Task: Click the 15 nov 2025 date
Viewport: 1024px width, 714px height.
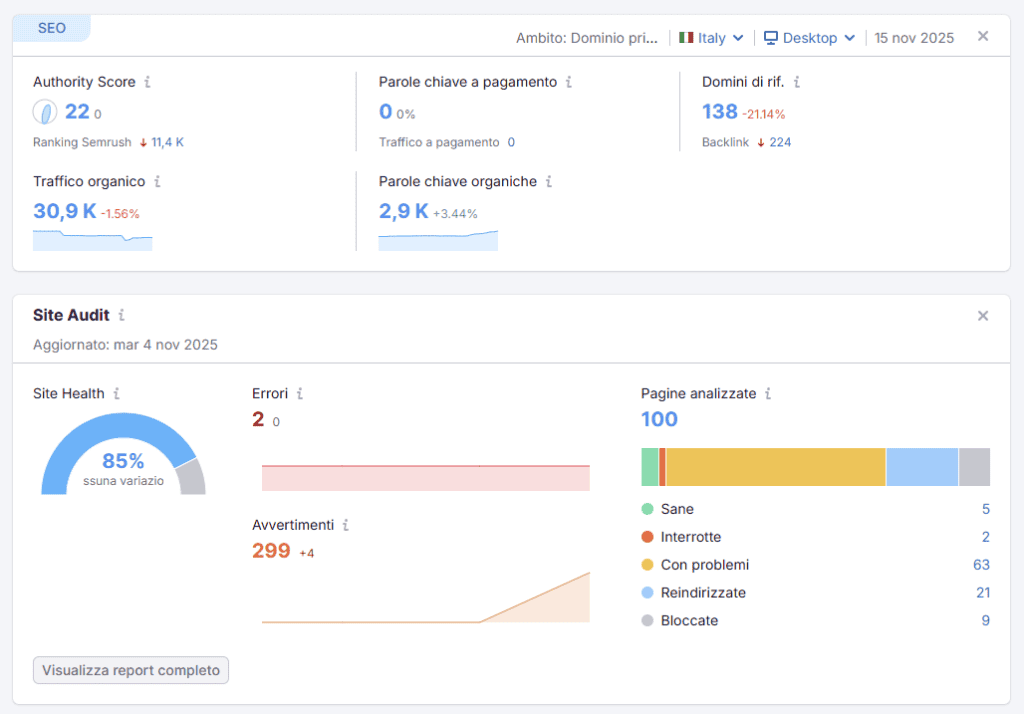Action: tap(914, 38)
